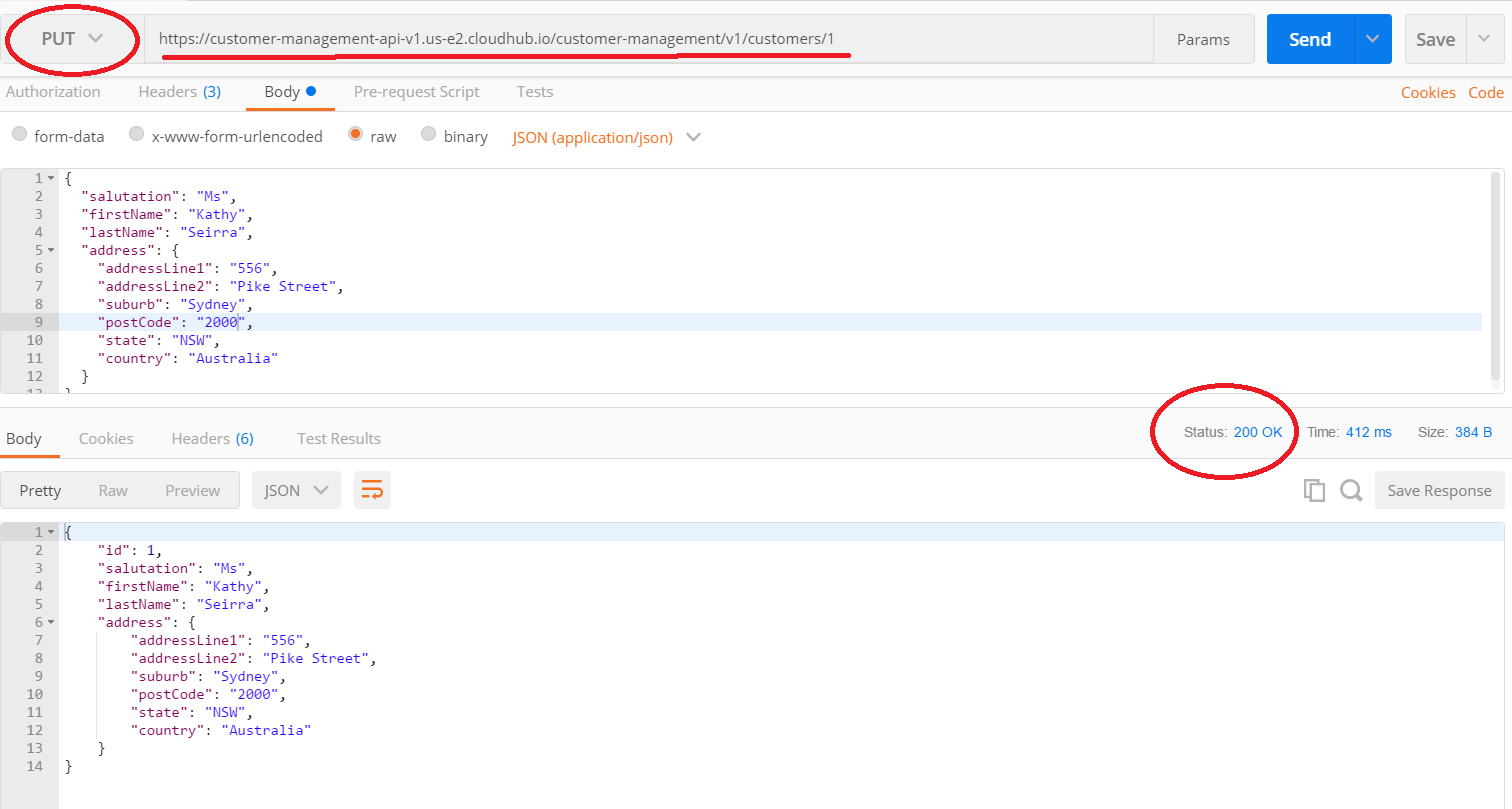Click the "postCode" line in request body

click(x=770, y=322)
